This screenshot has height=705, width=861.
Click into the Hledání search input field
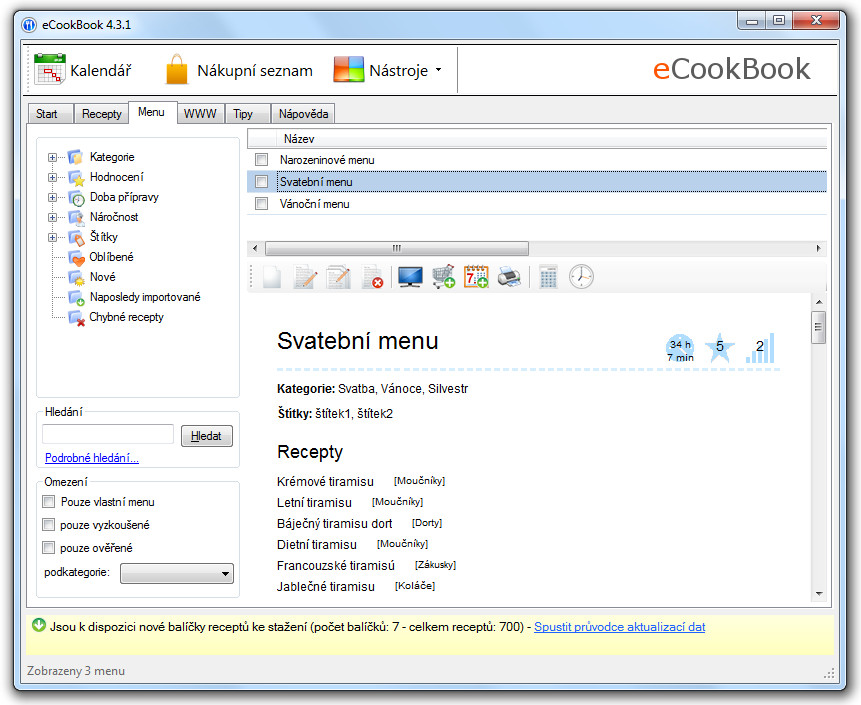[108, 434]
